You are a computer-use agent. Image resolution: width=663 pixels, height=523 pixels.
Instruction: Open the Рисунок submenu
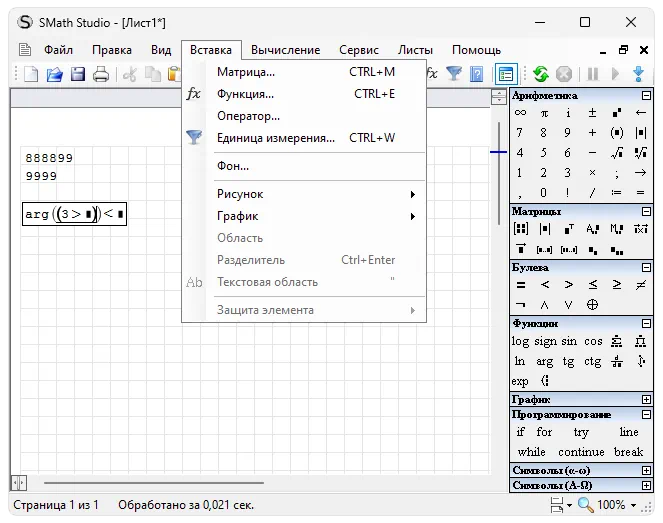point(304,194)
